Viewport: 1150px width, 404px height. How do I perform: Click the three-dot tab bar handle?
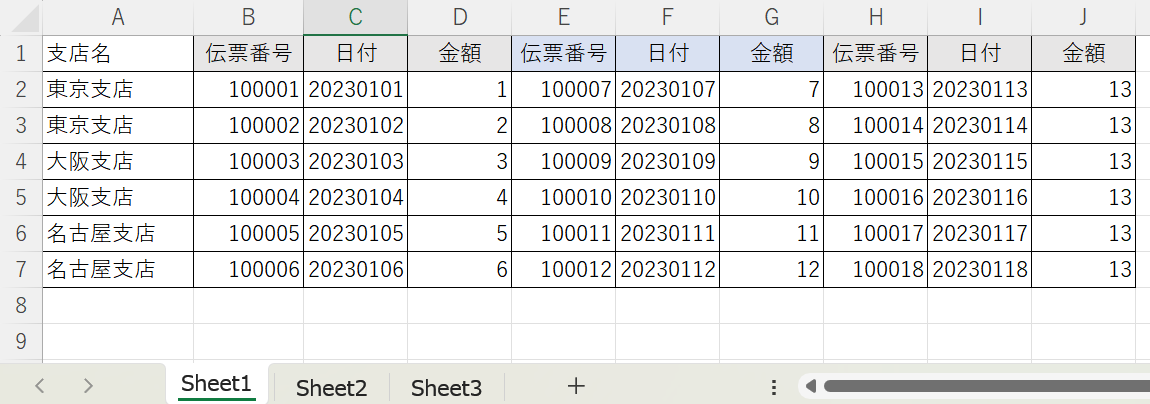pos(774,386)
